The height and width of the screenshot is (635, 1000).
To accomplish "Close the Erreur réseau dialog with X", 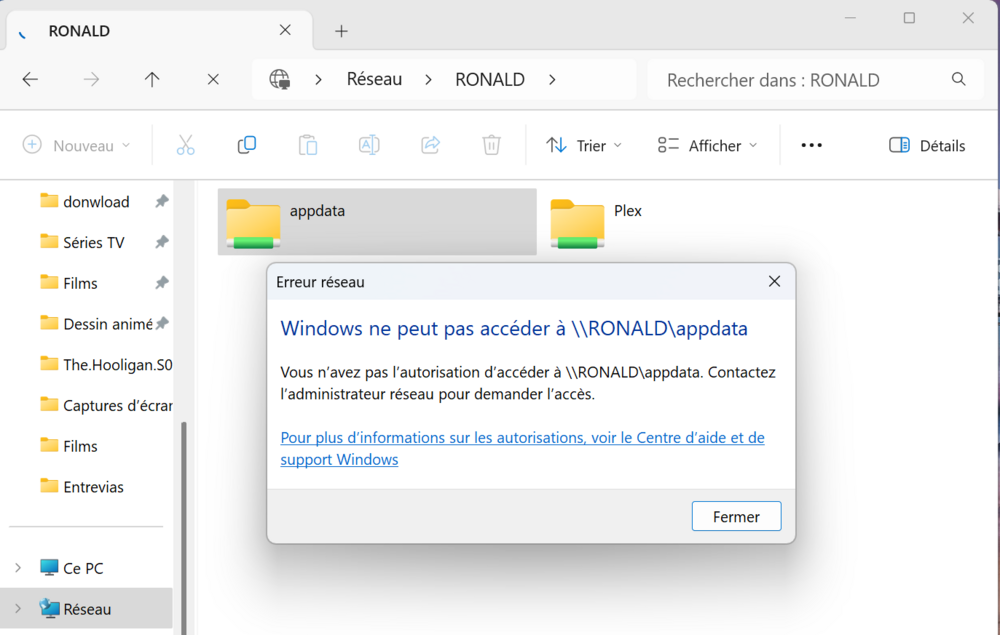I will 774,281.
